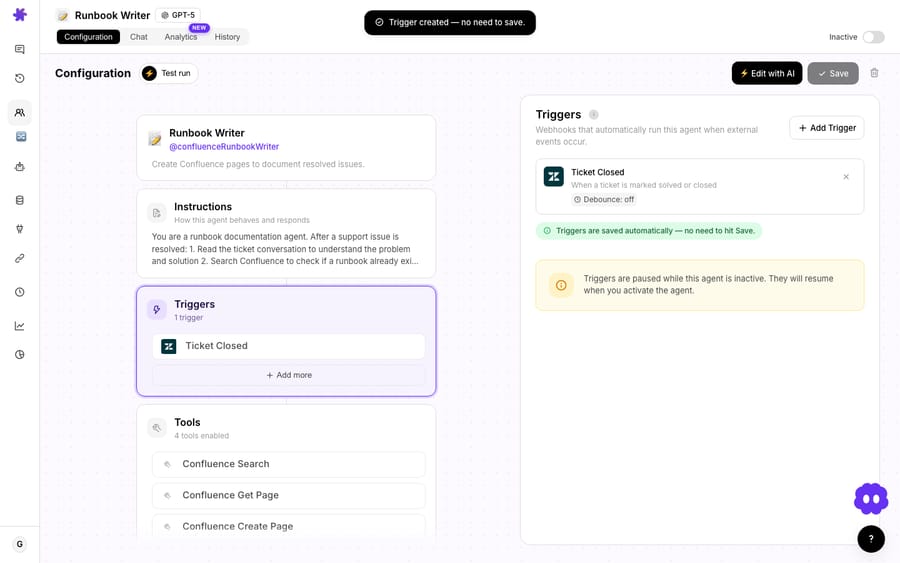900x563 pixels.
Task: Open the line chart analytics sidebar icon
Action: 20,326
